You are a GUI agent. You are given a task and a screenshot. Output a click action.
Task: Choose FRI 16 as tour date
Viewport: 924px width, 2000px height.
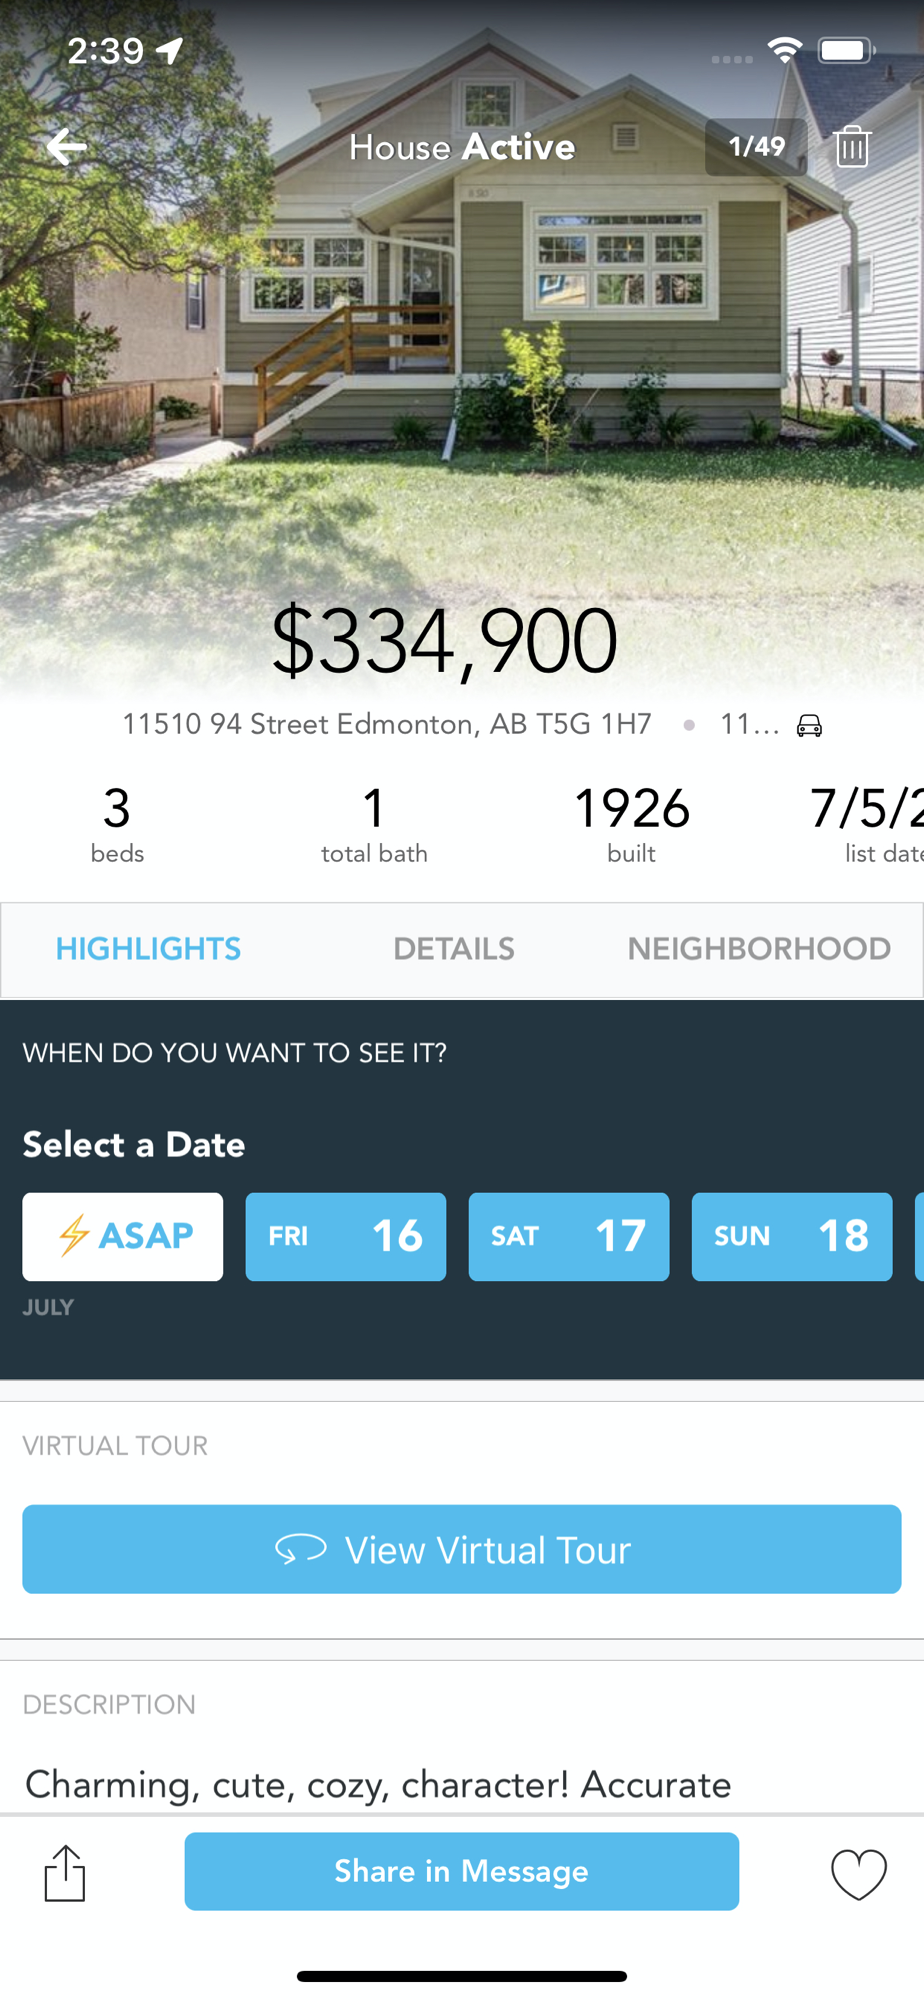point(346,1236)
